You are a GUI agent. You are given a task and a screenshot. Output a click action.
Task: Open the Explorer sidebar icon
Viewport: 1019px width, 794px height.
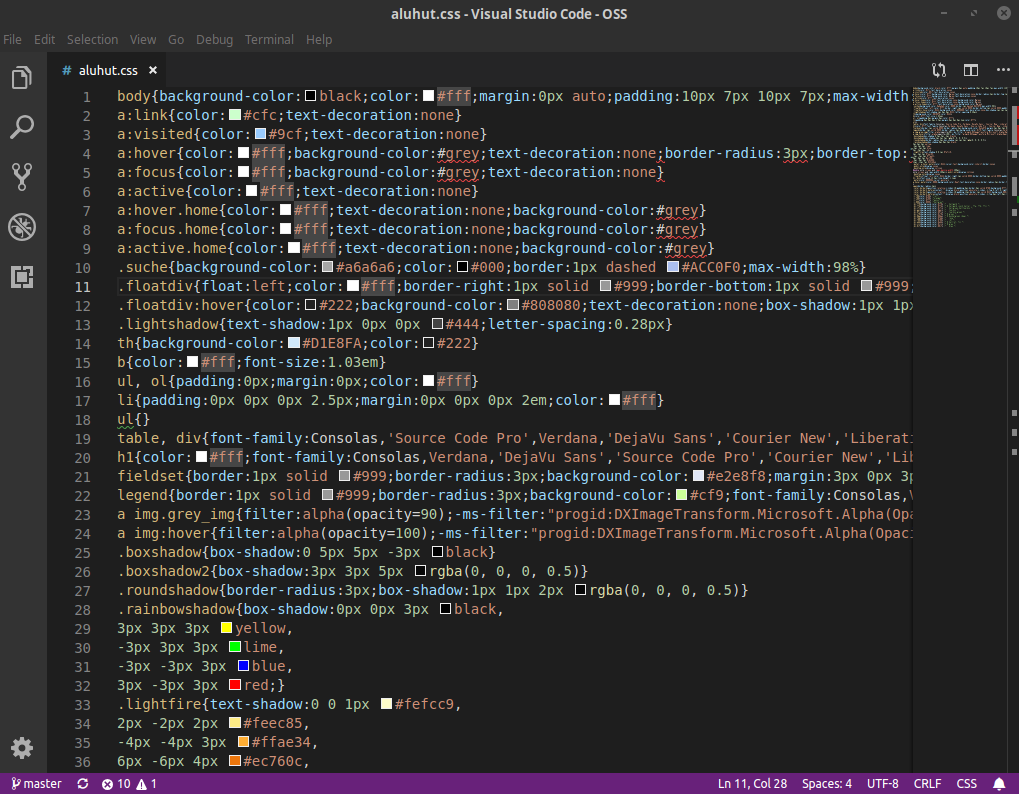point(21,77)
